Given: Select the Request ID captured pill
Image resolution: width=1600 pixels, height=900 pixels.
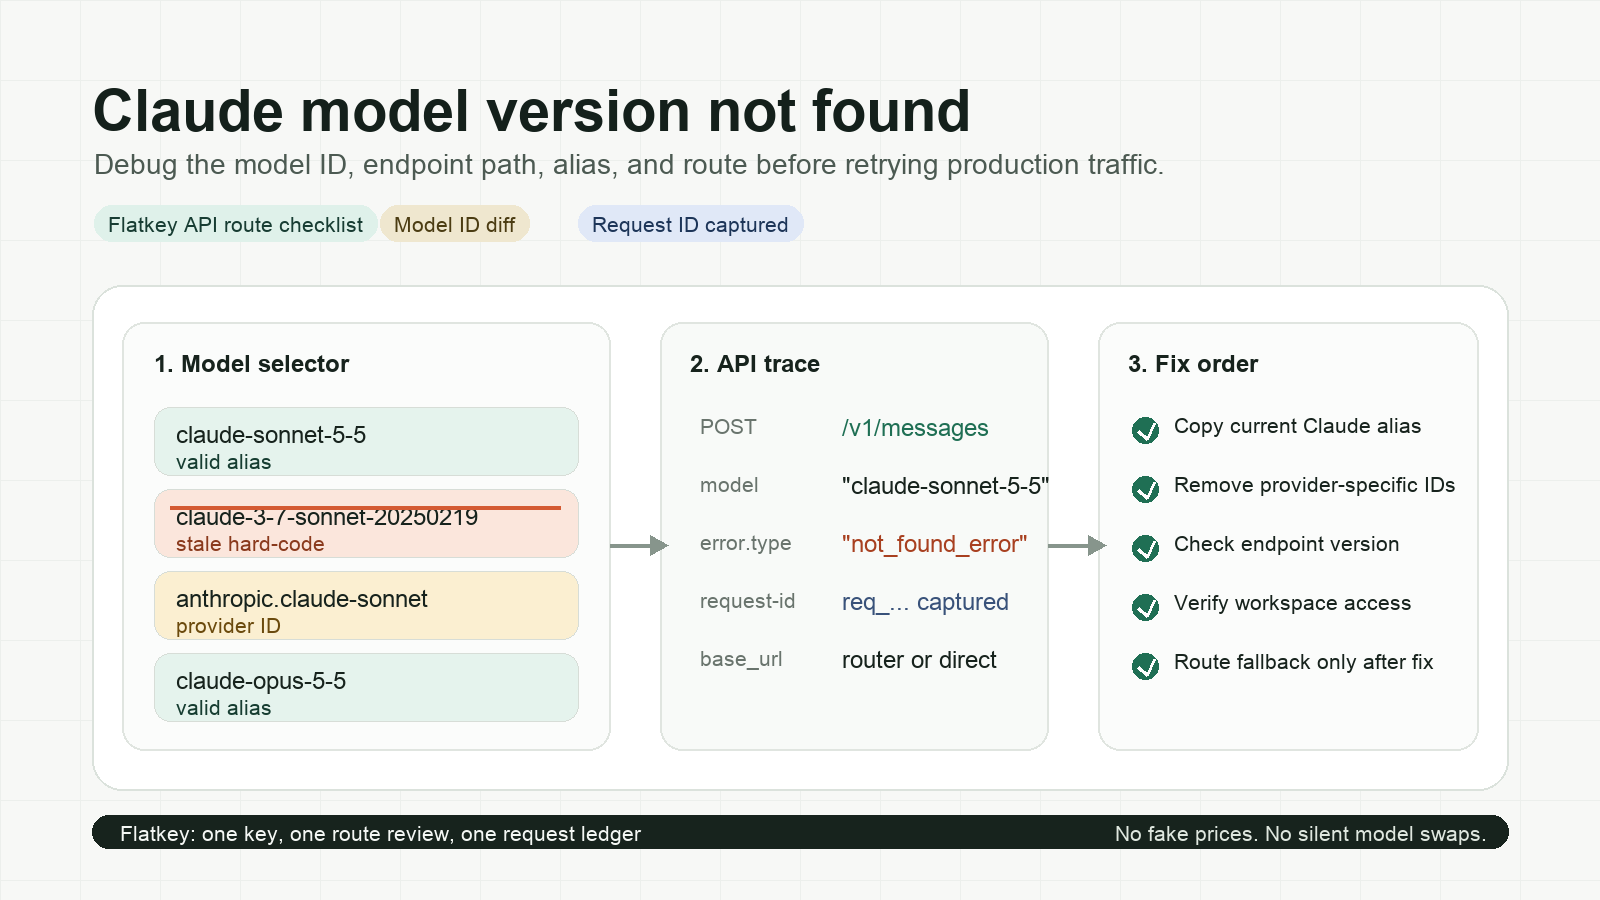Looking at the screenshot, I should click(690, 224).
